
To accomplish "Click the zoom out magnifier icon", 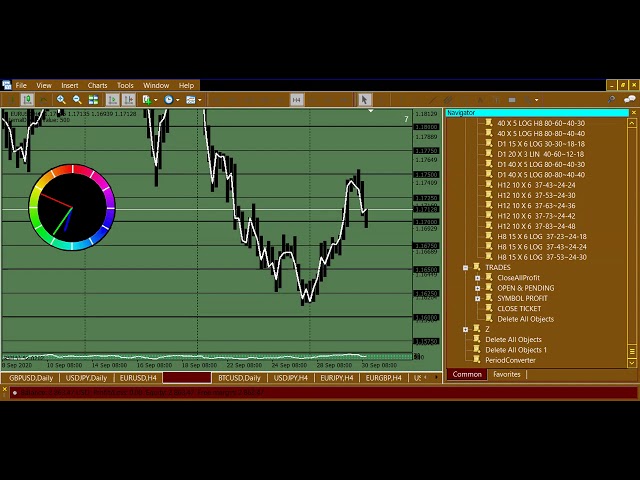I will (x=77, y=99).
